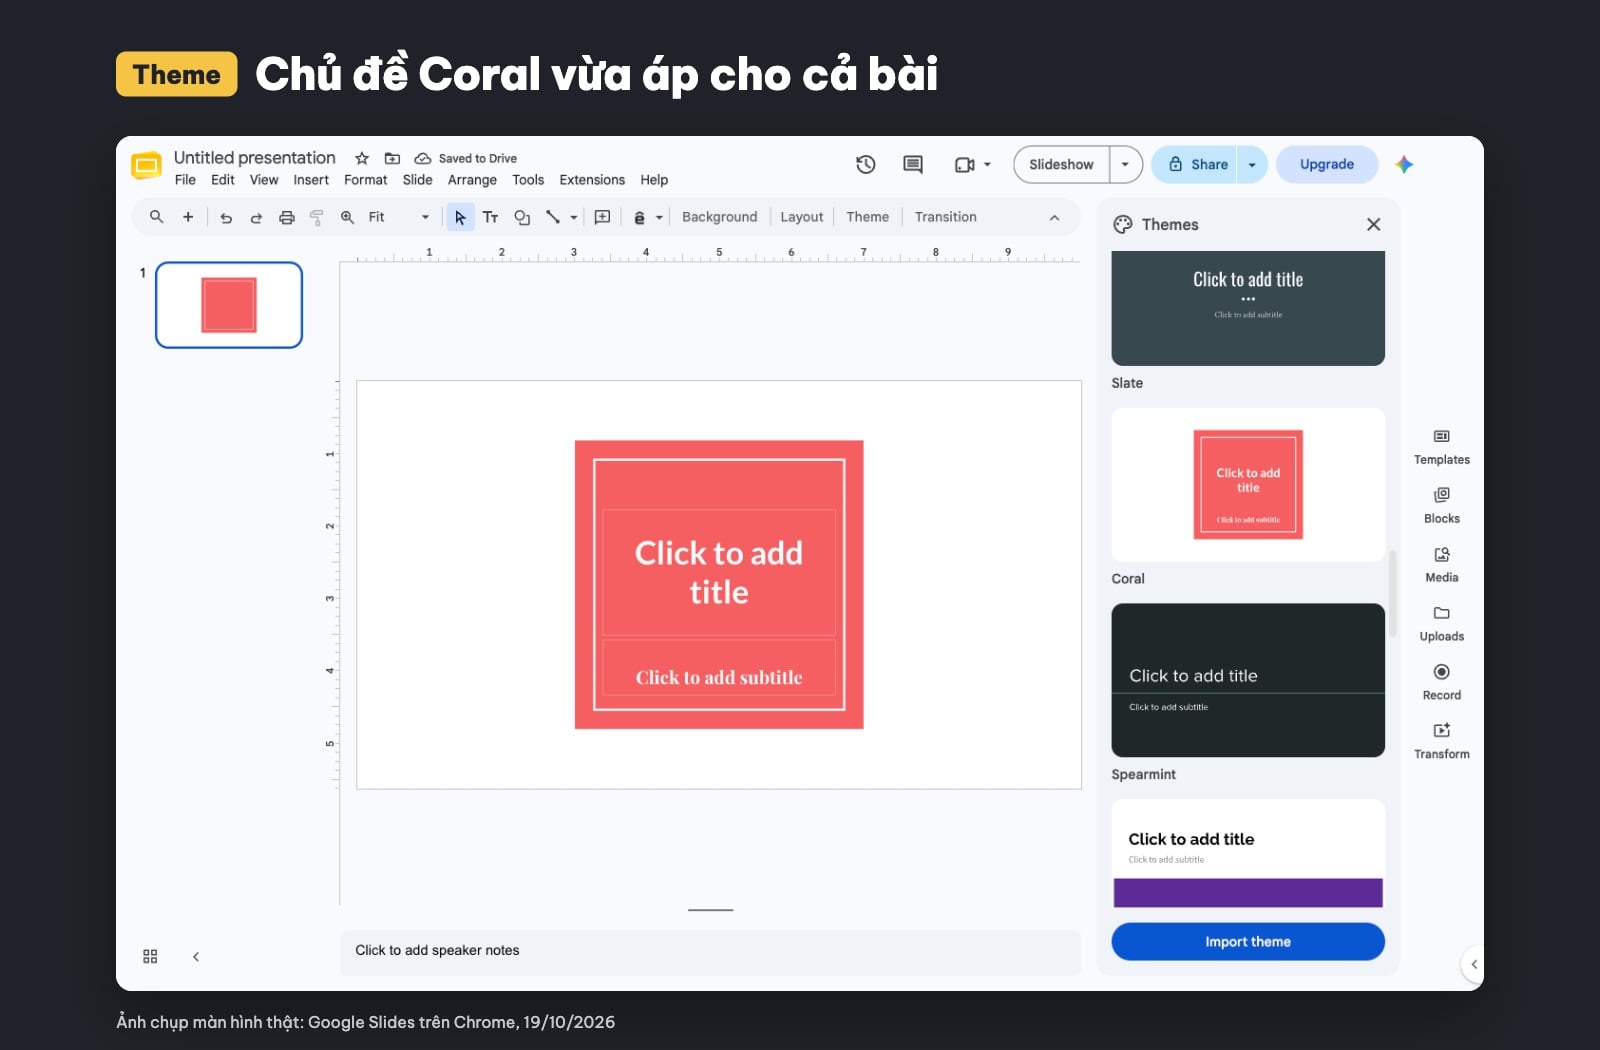The image size is (1600, 1050).
Task: Select the line tool
Action: (553, 217)
